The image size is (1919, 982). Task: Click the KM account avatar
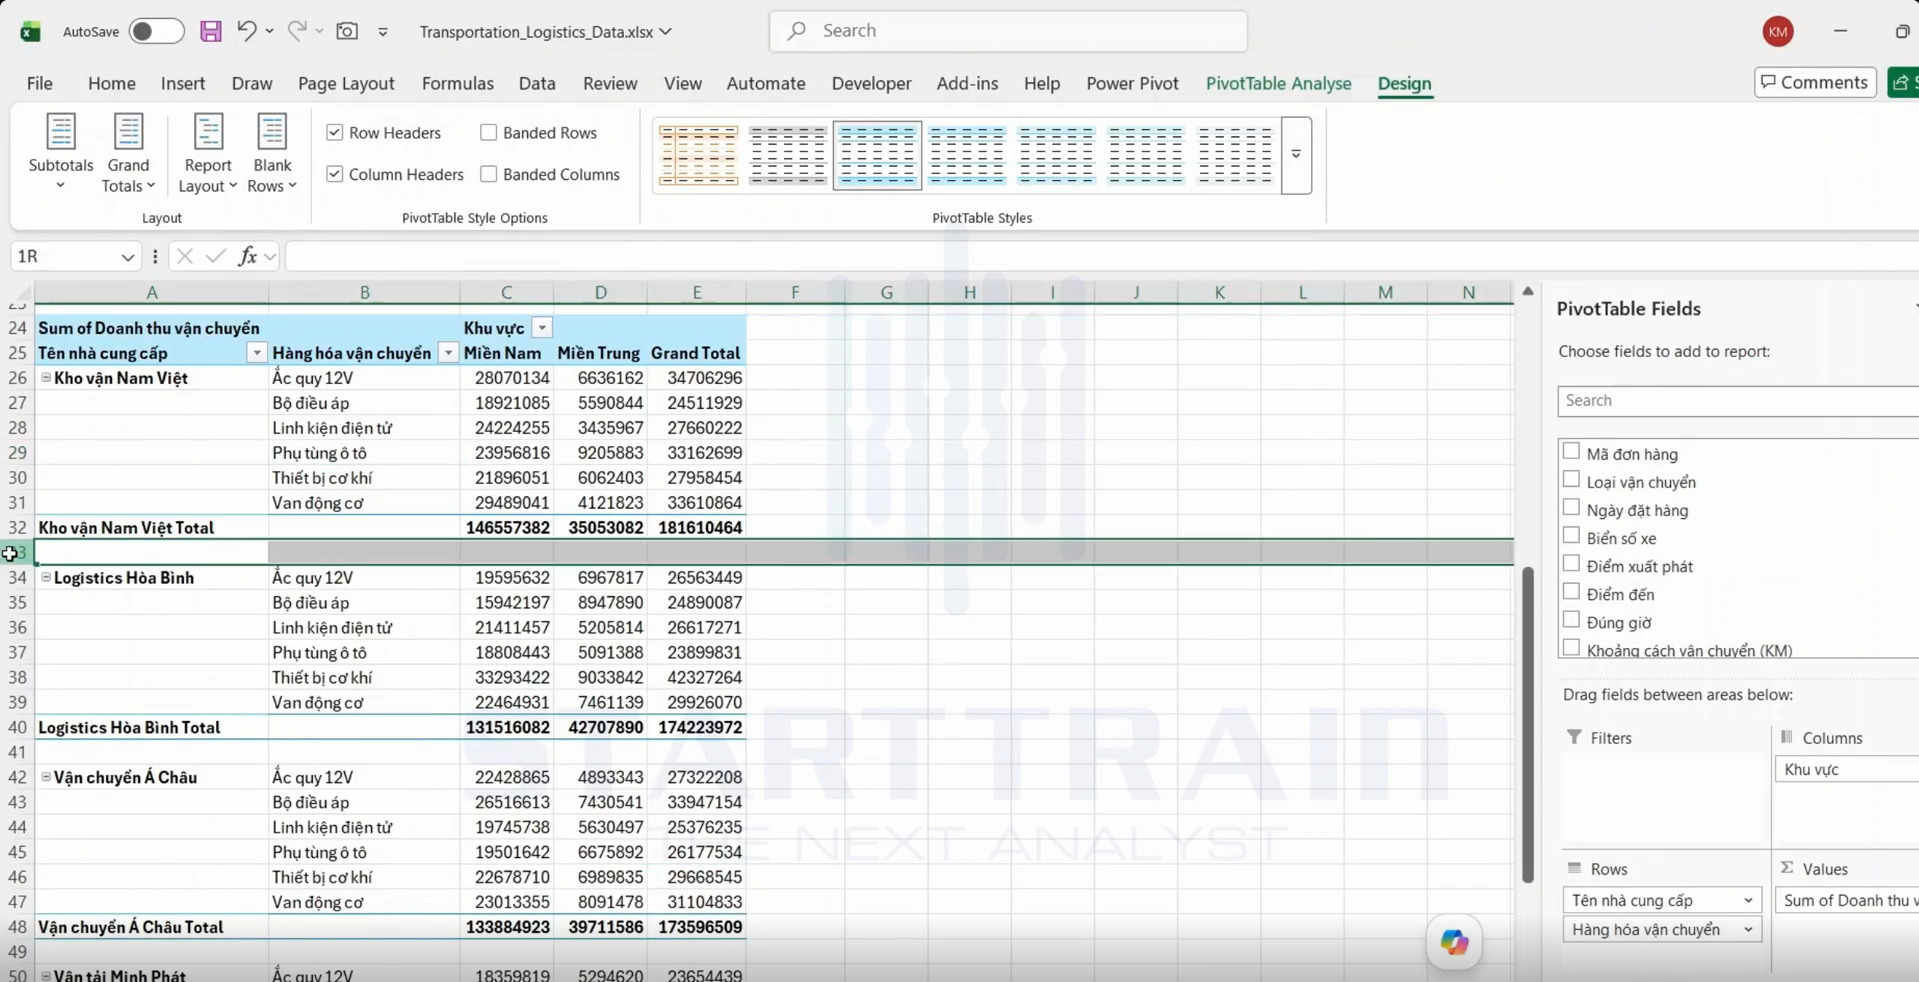click(1777, 31)
